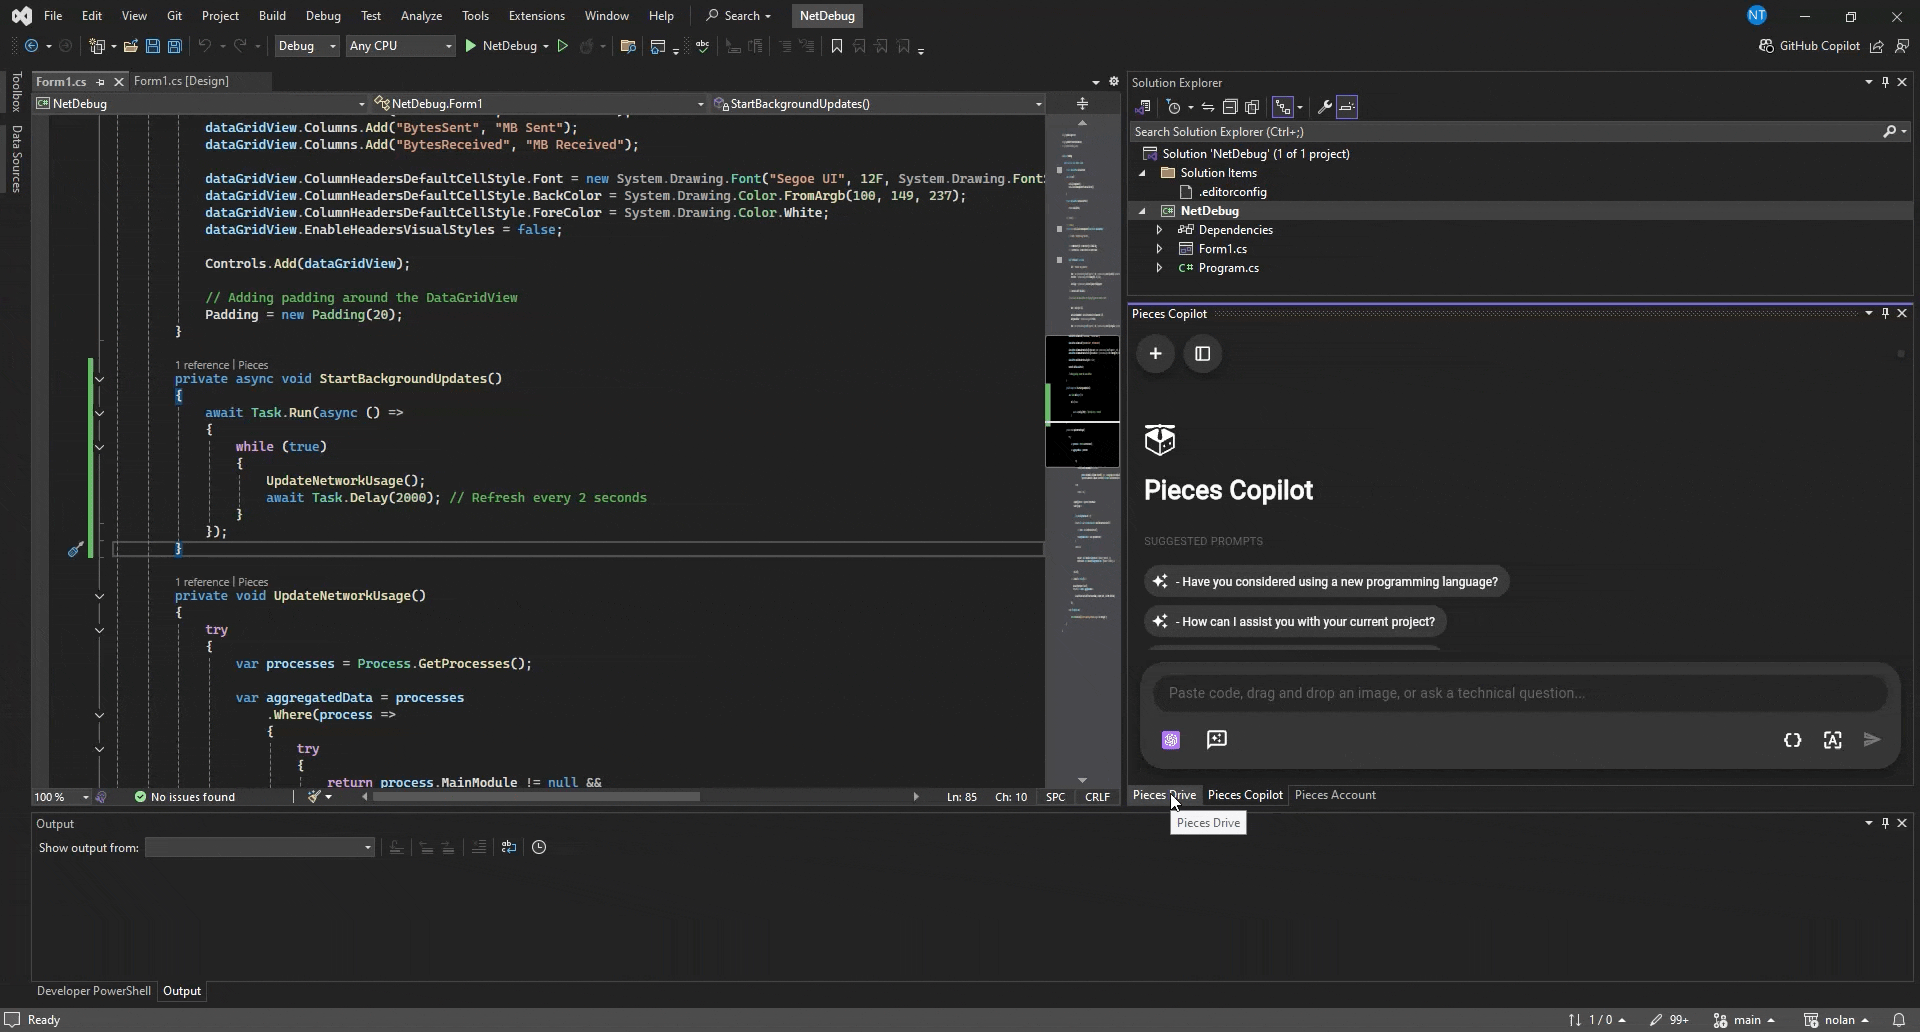The image size is (1920, 1032).
Task: Toggle Show All Files in Solution Explorer
Action: coord(1252,107)
